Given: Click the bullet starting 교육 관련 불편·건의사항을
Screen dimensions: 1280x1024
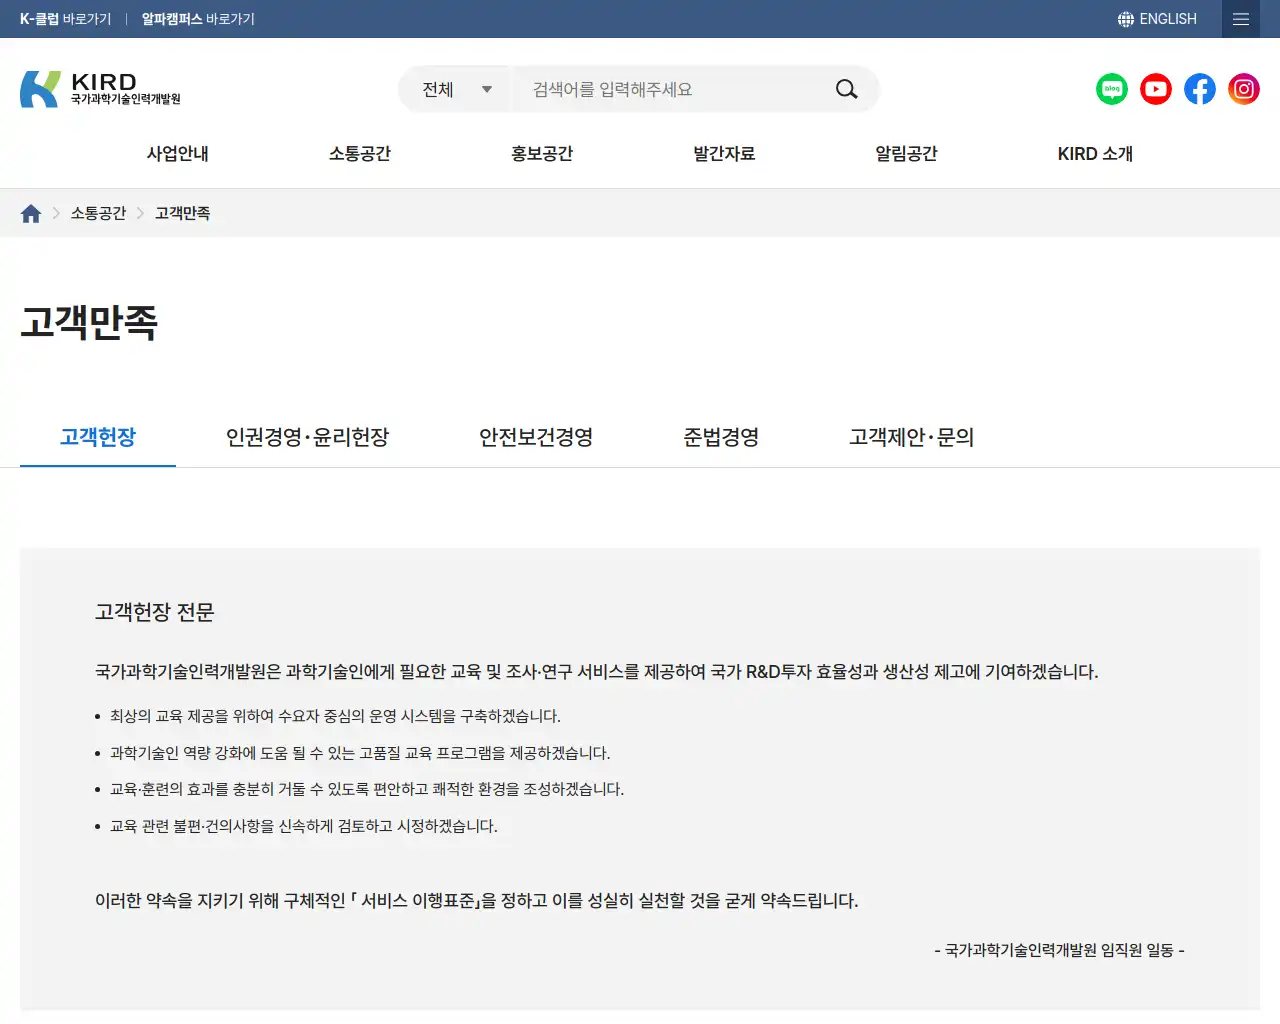Looking at the screenshot, I should [x=304, y=826].
